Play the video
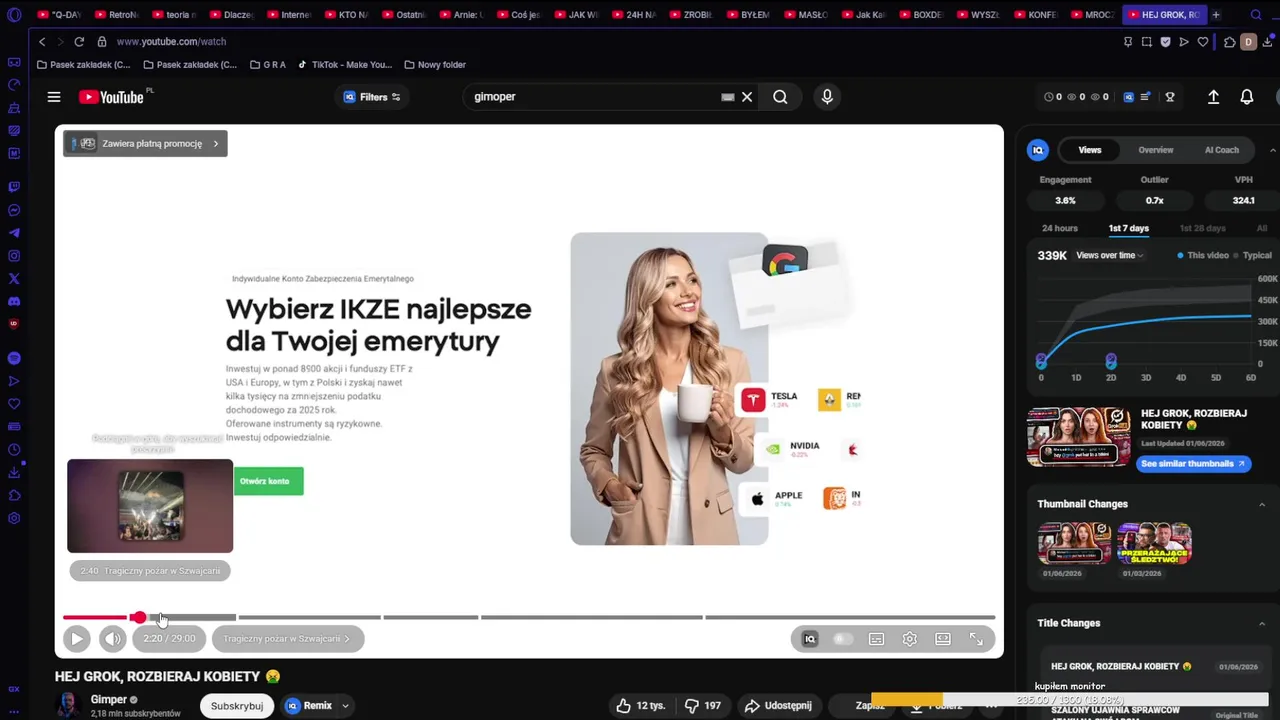 [76, 639]
